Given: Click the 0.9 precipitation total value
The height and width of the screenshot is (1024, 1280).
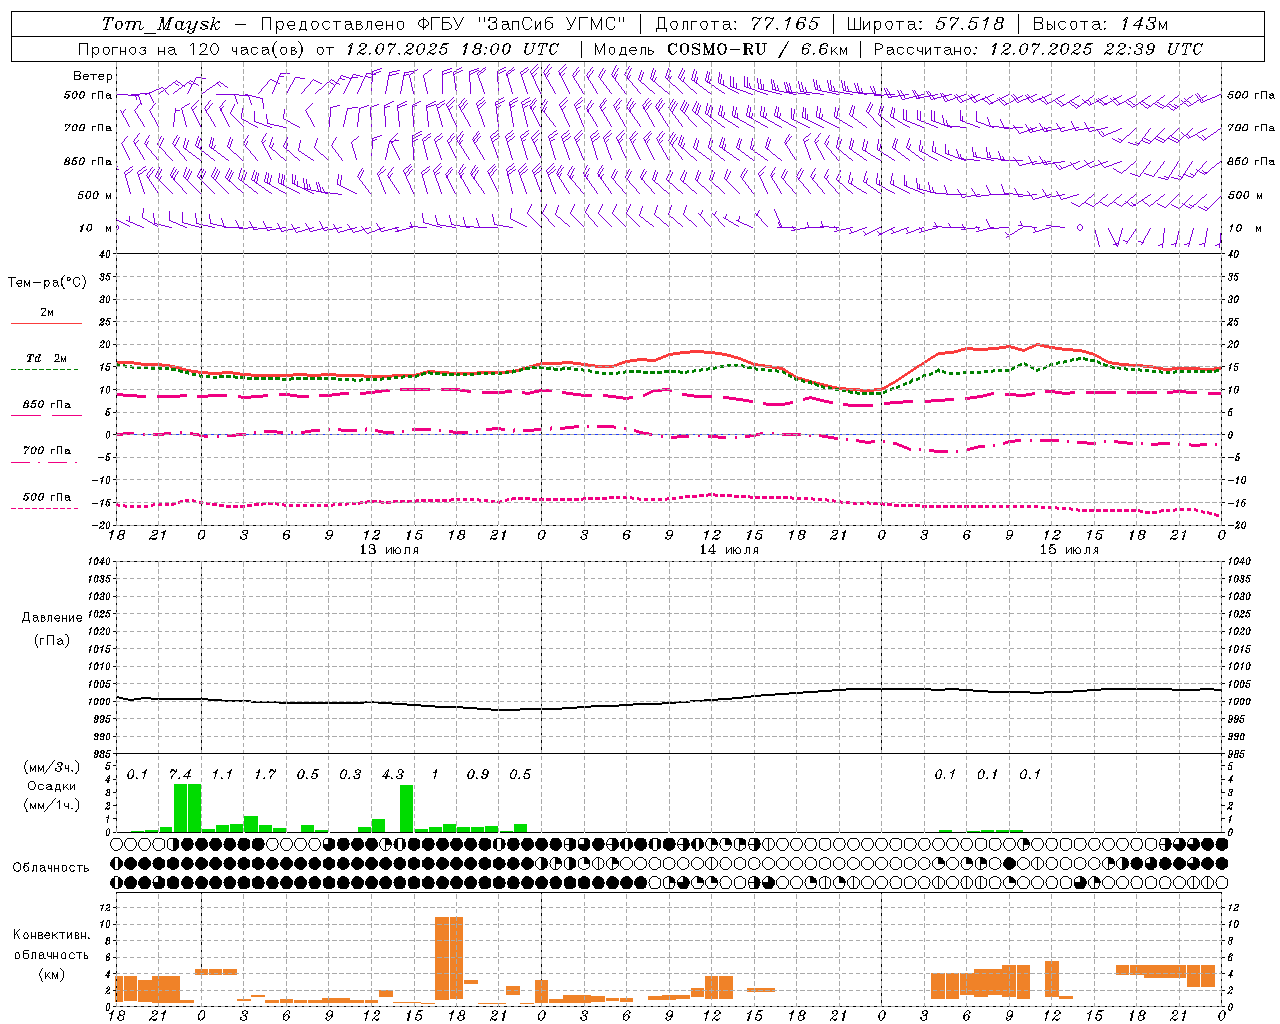Looking at the screenshot, I should tap(478, 774).
